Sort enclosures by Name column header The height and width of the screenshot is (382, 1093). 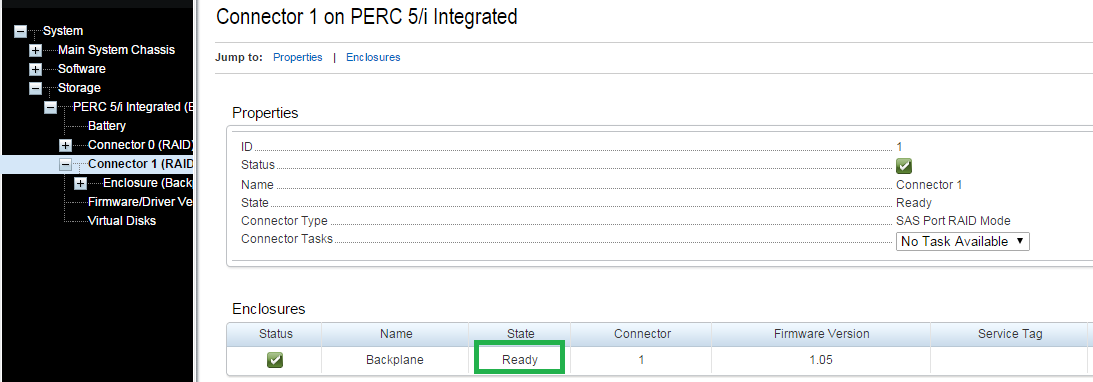395,334
